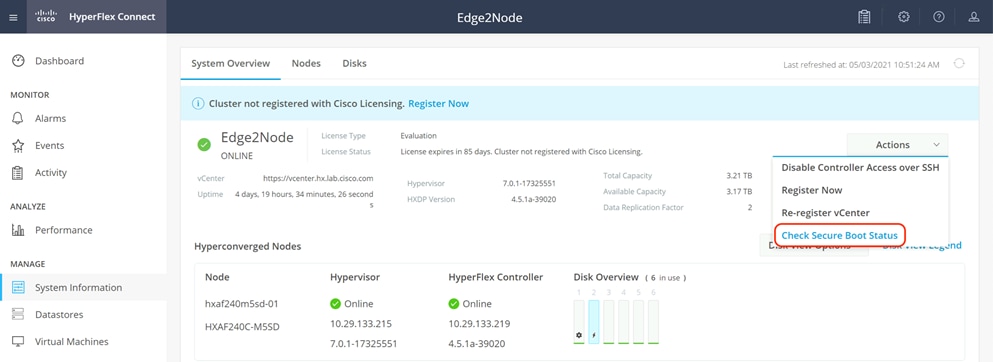The width and height of the screenshot is (993, 362).
Task: Open the clipboard activity icon in header
Action: pos(864,17)
